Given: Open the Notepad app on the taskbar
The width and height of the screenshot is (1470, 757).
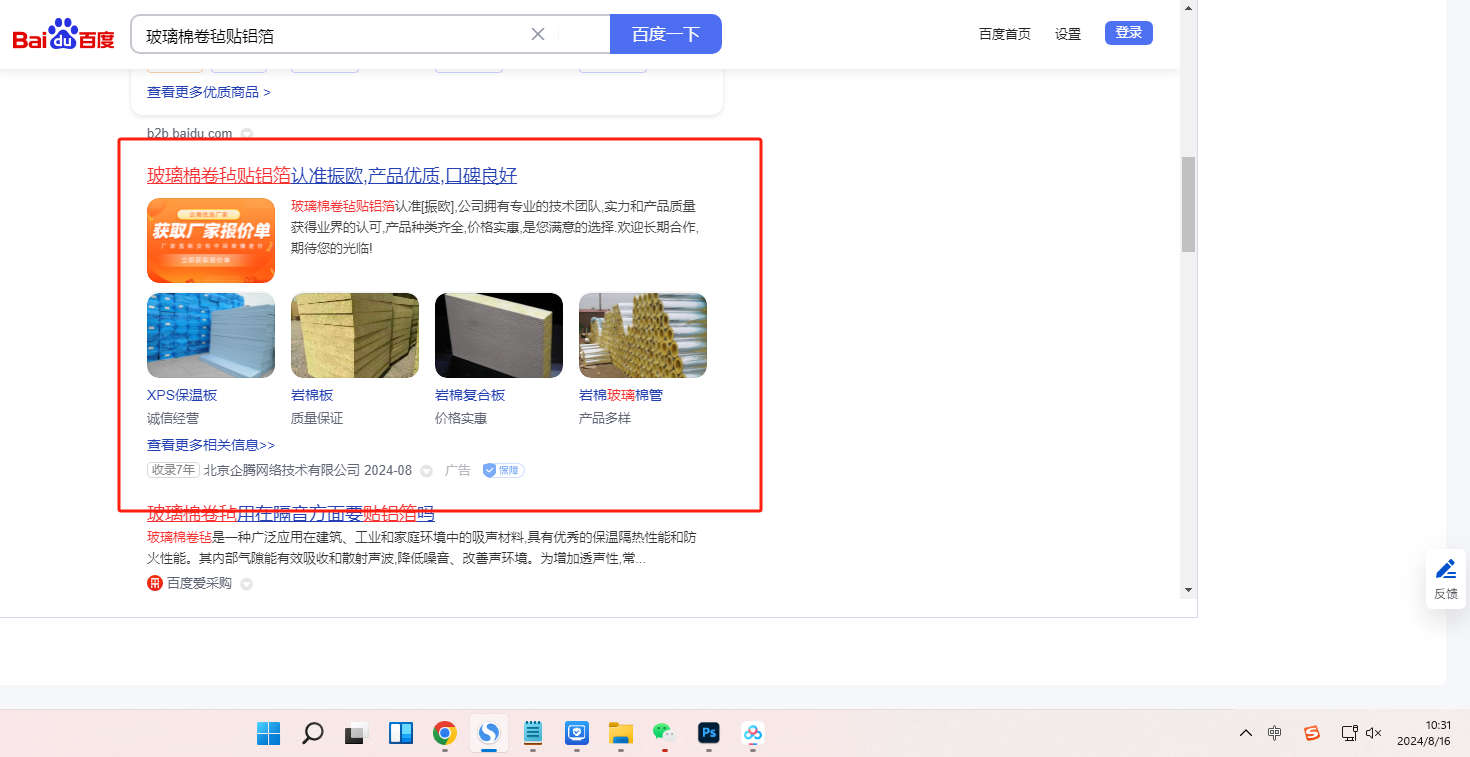Looking at the screenshot, I should [533, 733].
